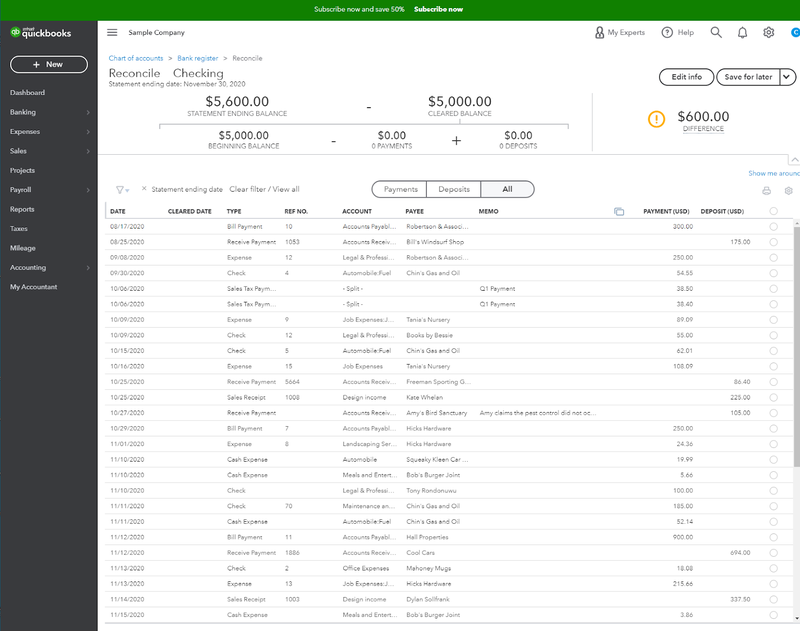Open notifications bell
Image resolution: width=800 pixels, height=631 pixels.
(x=742, y=33)
